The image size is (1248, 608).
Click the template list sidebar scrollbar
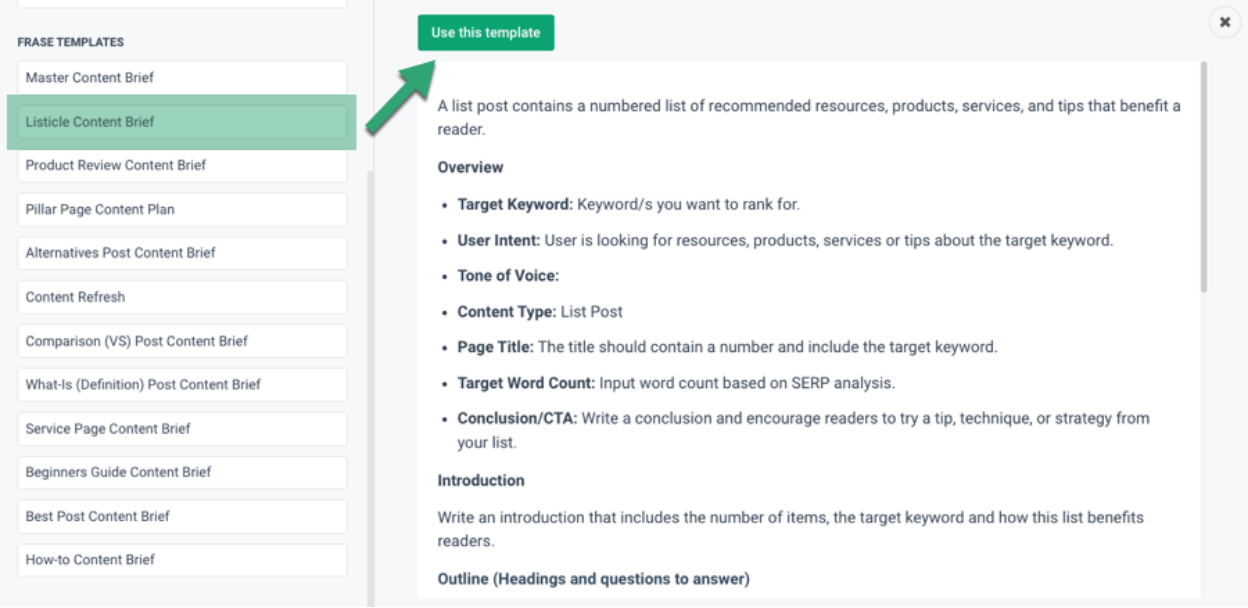click(x=369, y=380)
